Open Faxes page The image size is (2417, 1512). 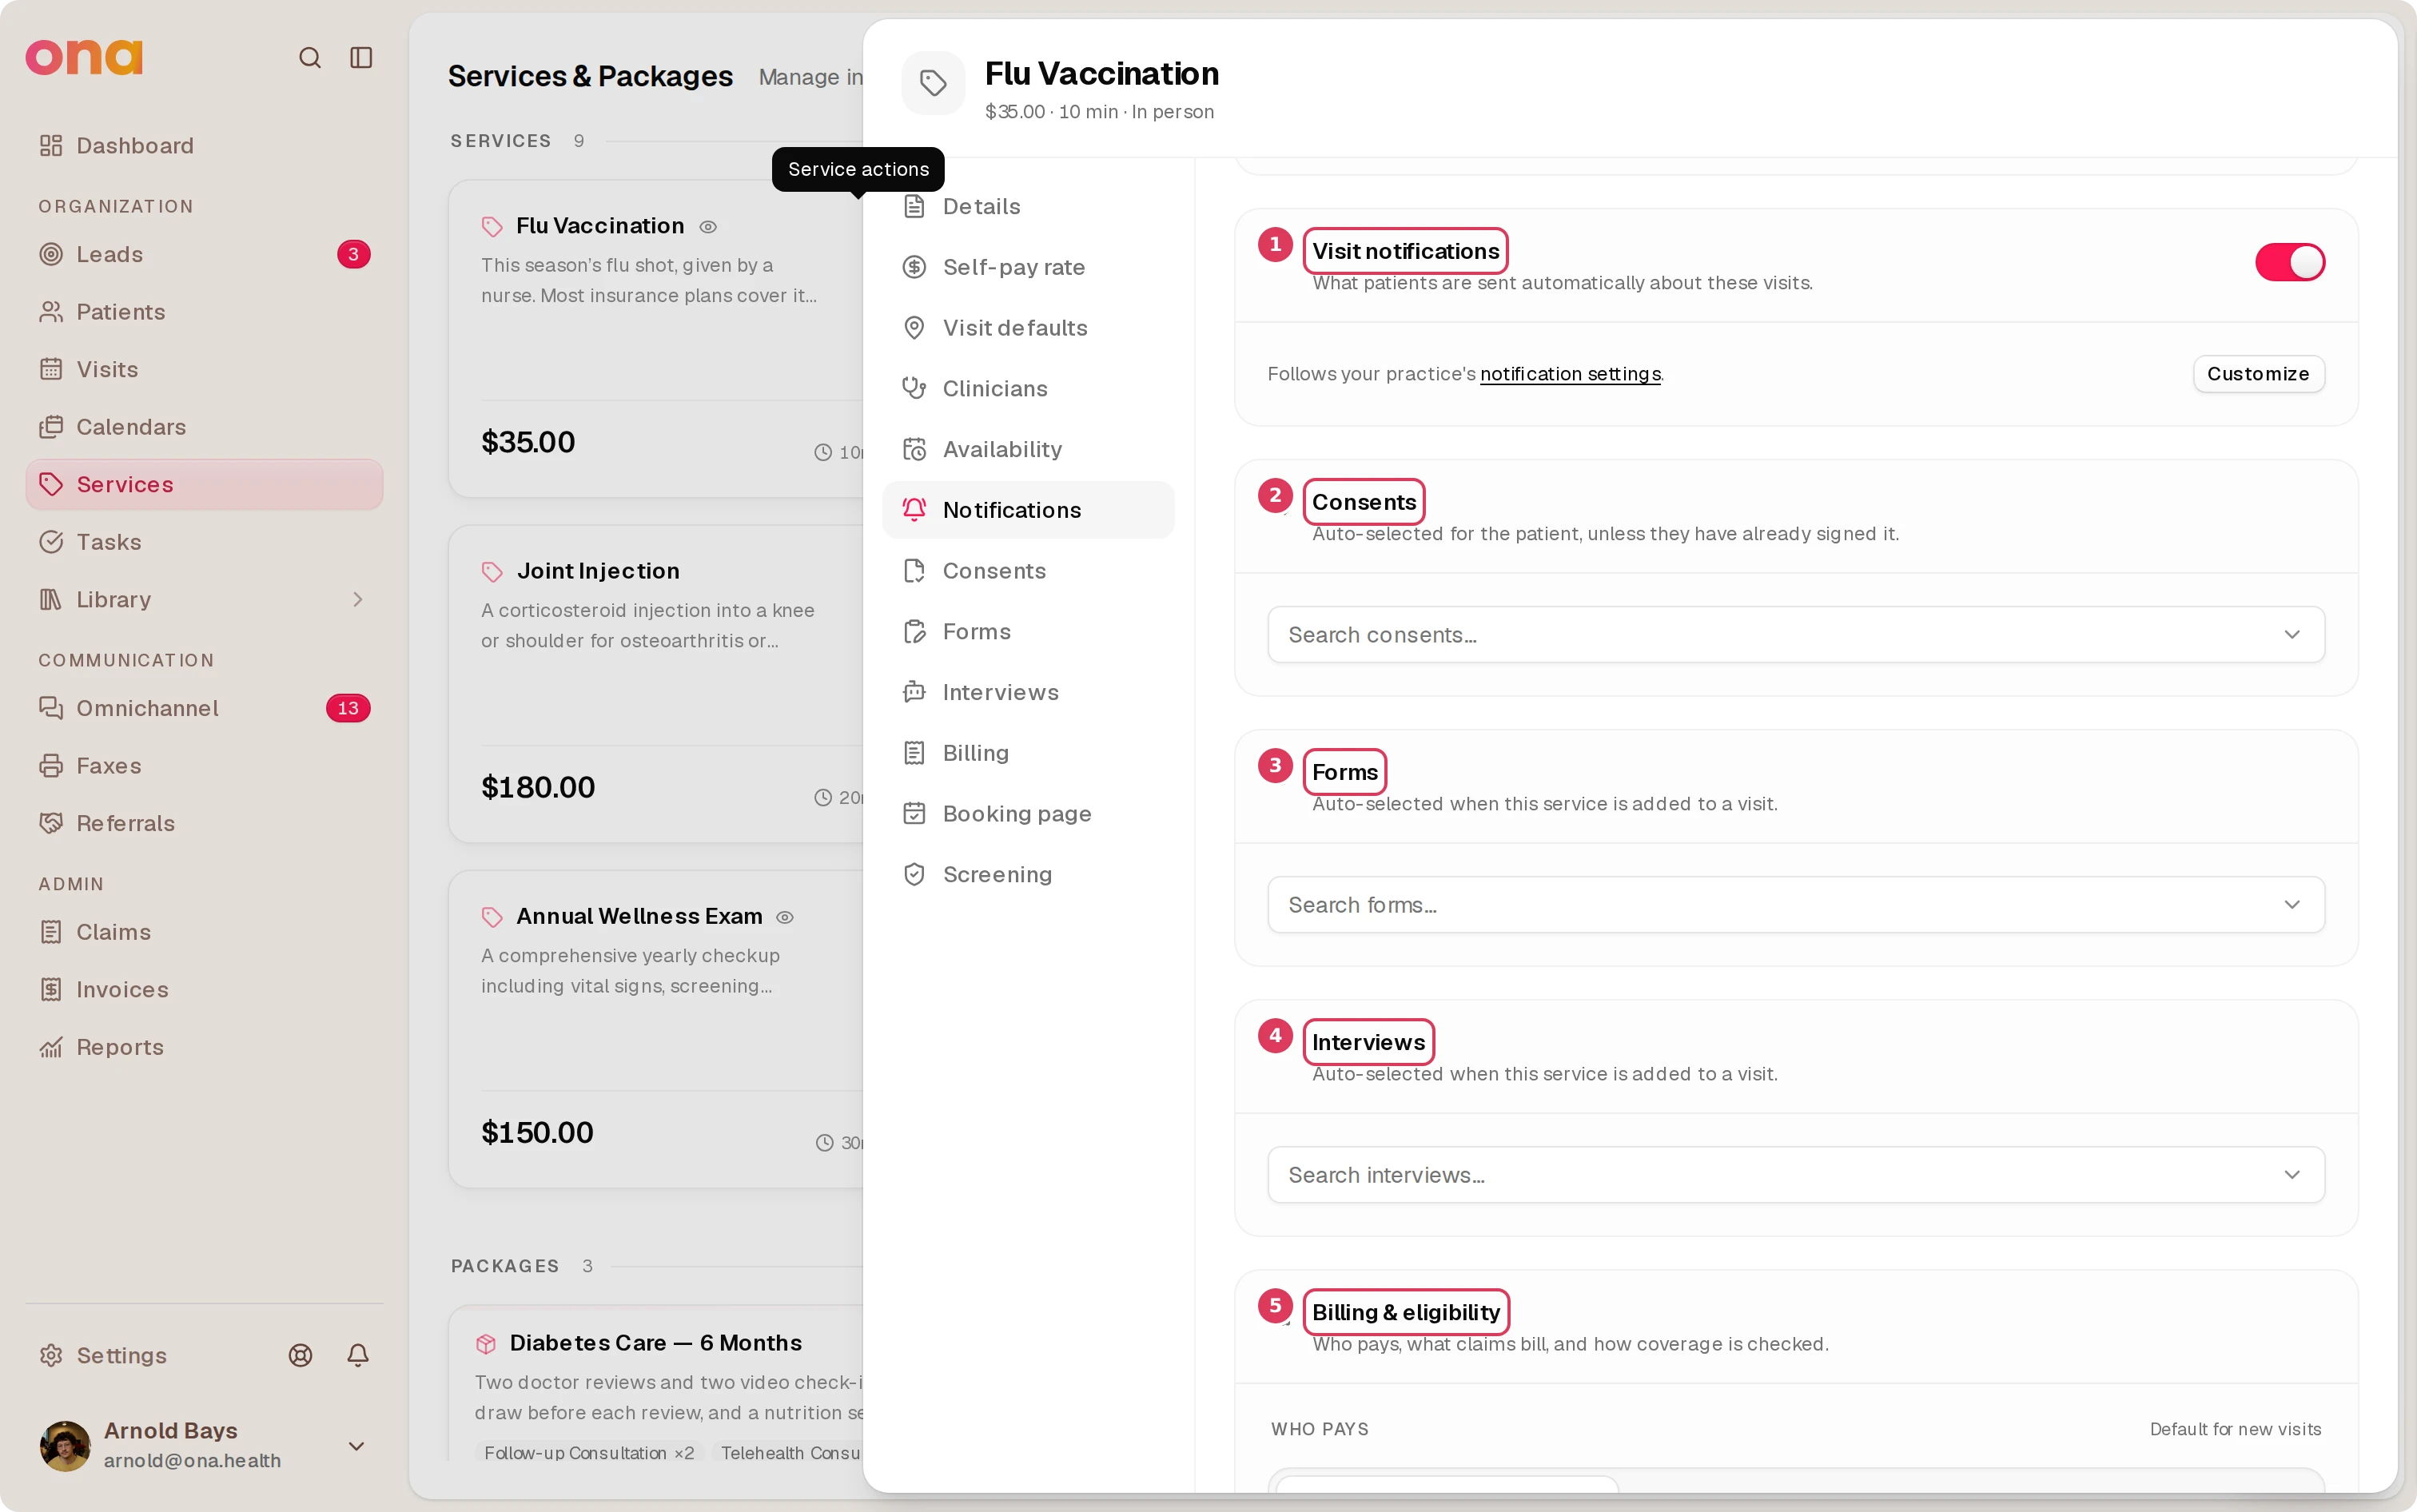(x=205, y=766)
